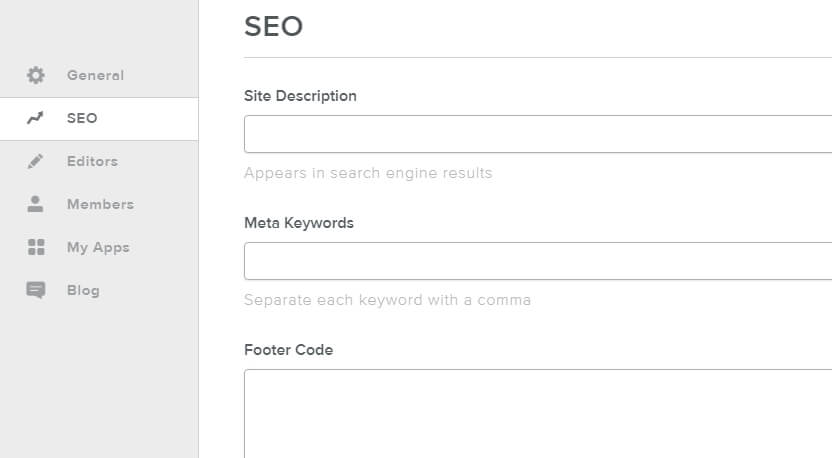Click the "Site Description" field label
832x458 pixels.
pos(300,96)
